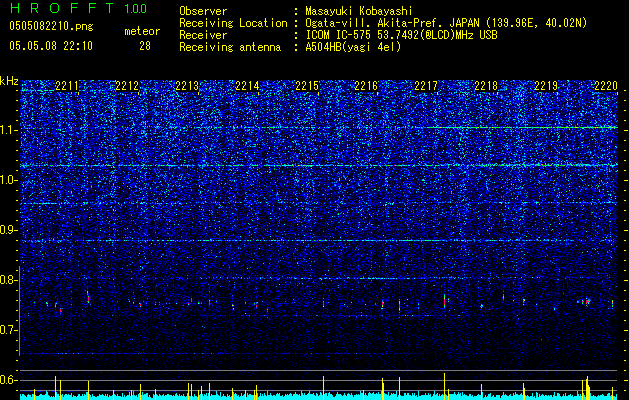
Task: Click the 2219 time marker
Action: (546, 86)
